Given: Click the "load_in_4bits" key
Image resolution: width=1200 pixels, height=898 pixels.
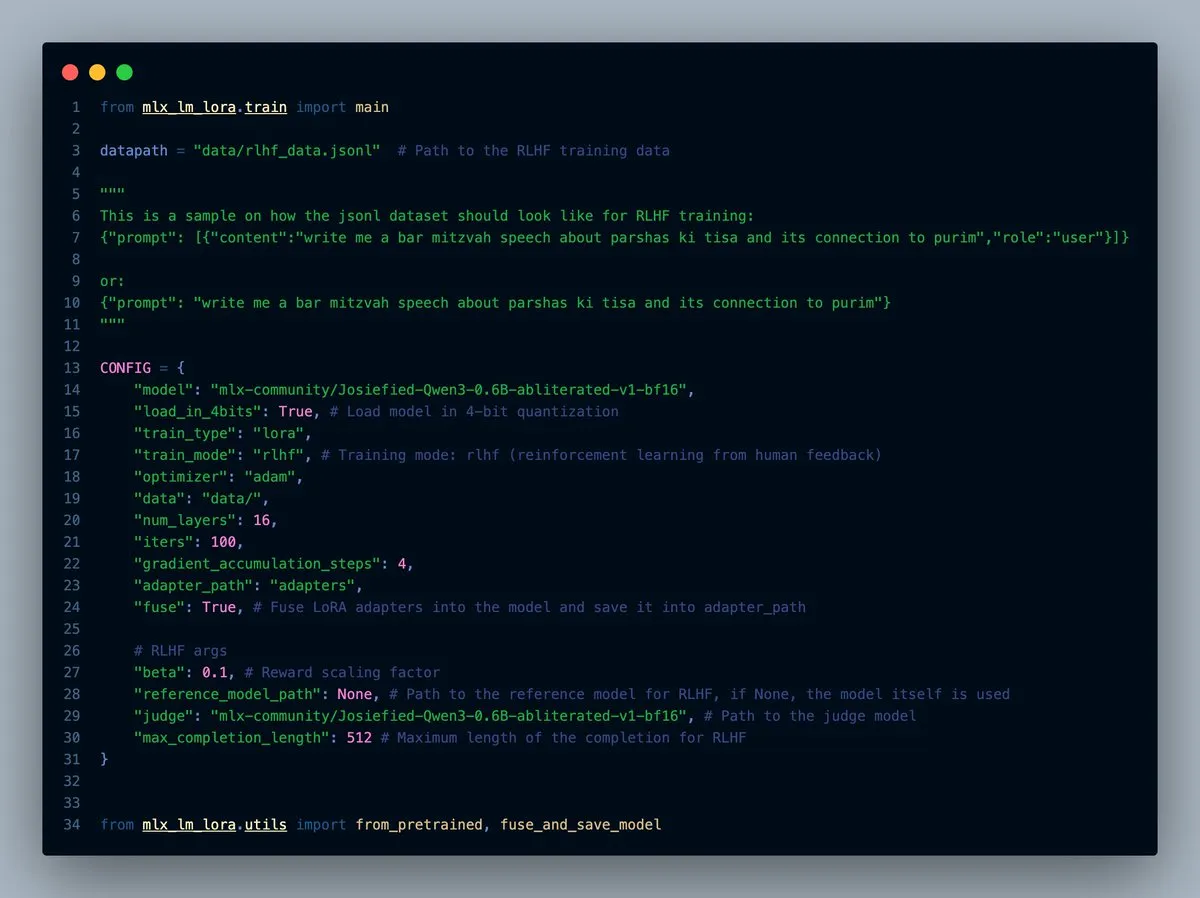Looking at the screenshot, I should pos(198,412).
